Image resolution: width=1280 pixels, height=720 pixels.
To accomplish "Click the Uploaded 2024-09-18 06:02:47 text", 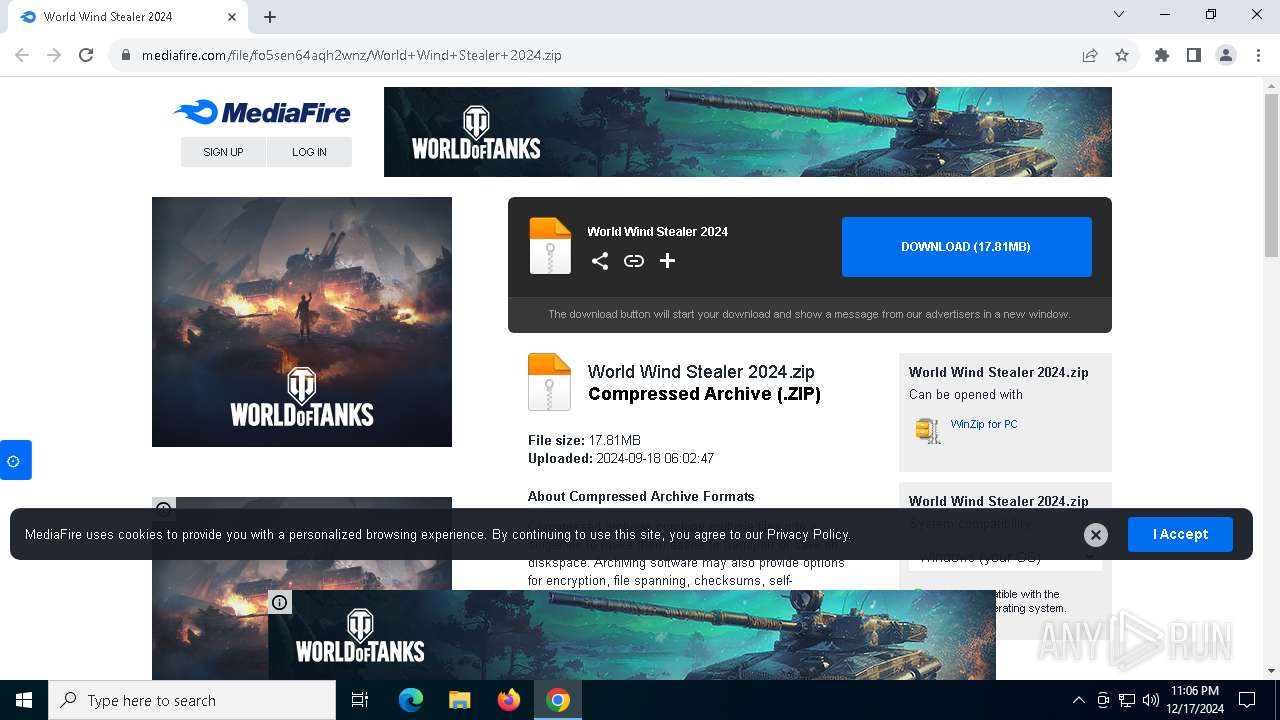I will click(x=621, y=459).
